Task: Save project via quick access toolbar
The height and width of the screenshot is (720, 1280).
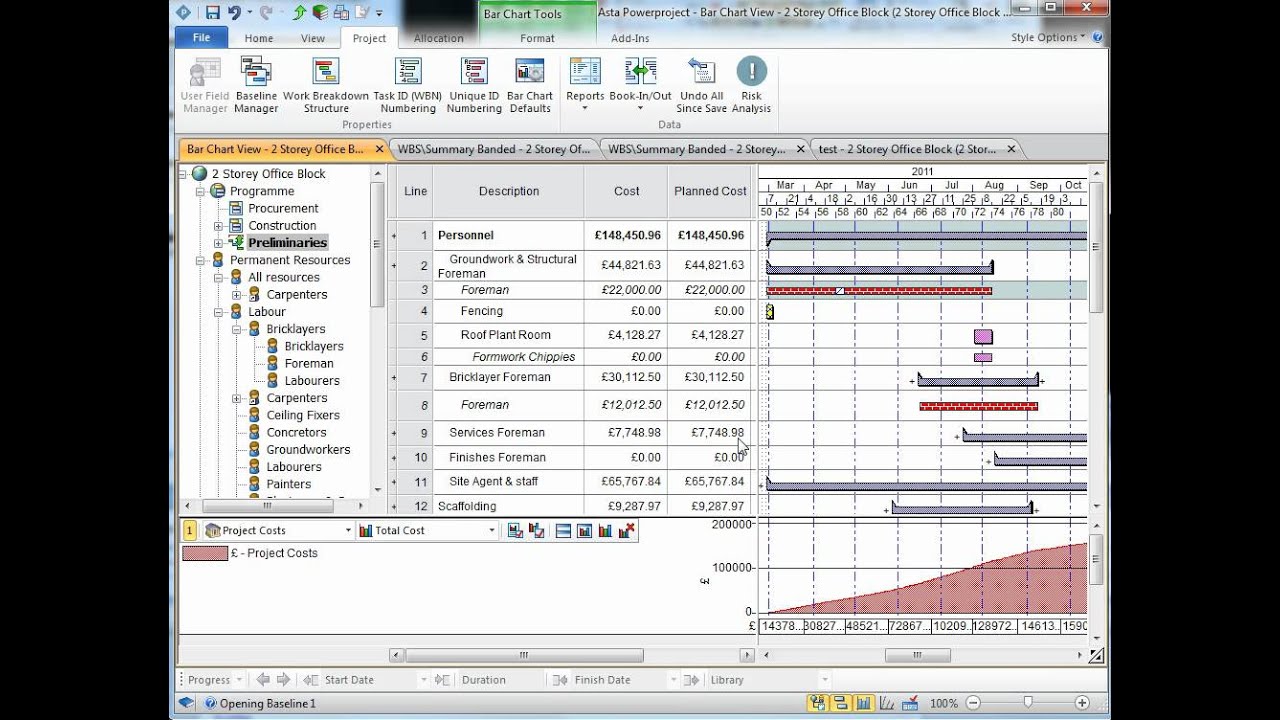Action: tap(212, 13)
